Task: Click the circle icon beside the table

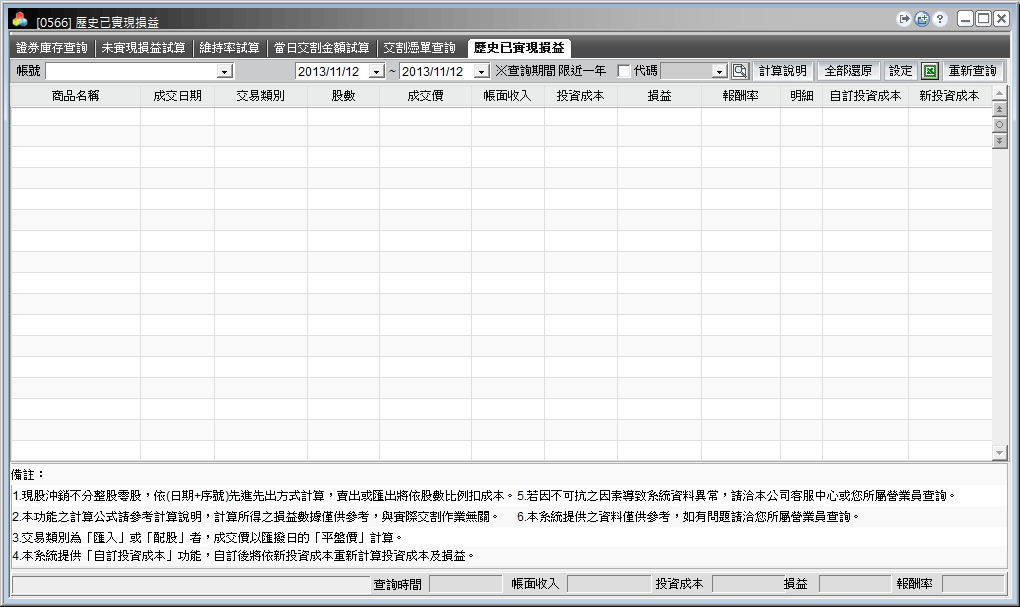Action: click(999, 125)
